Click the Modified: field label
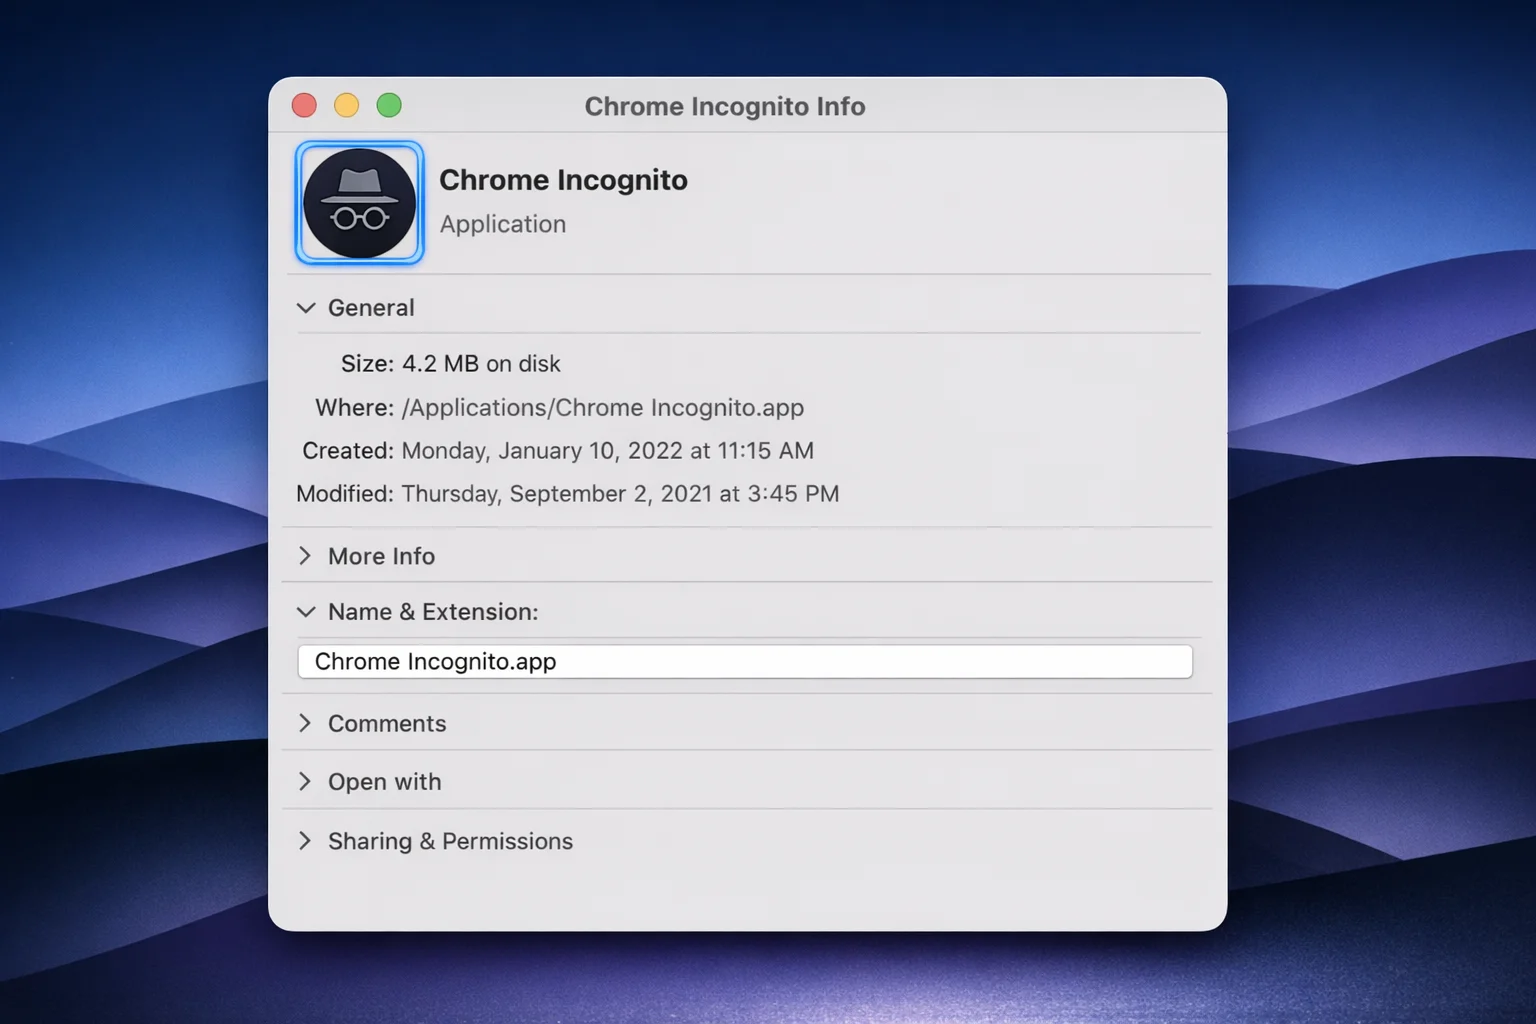This screenshot has height=1024, width=1536. click(x=345, y=494)
